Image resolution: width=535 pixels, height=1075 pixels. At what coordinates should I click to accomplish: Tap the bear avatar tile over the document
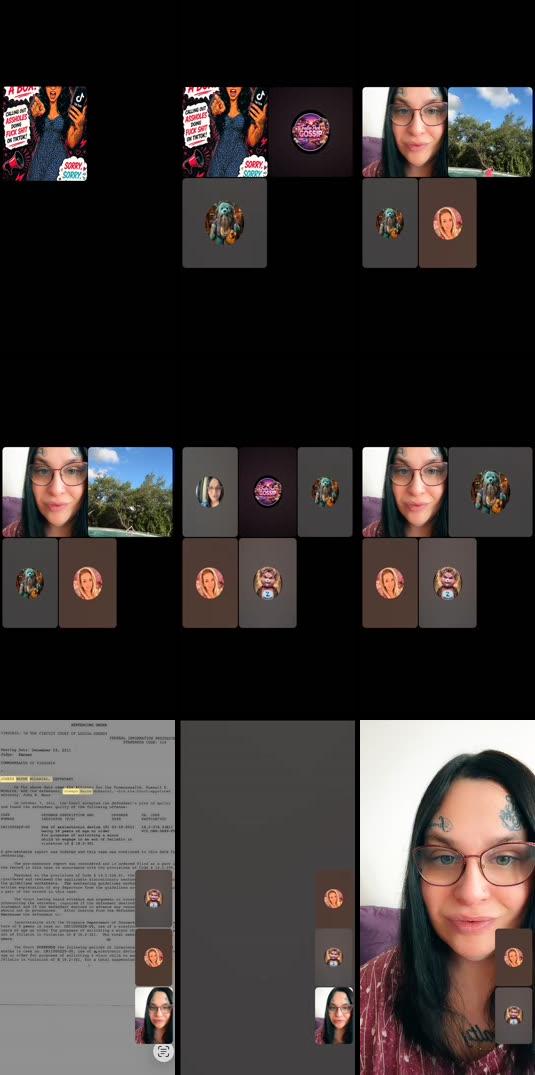[x=154, y=898]
